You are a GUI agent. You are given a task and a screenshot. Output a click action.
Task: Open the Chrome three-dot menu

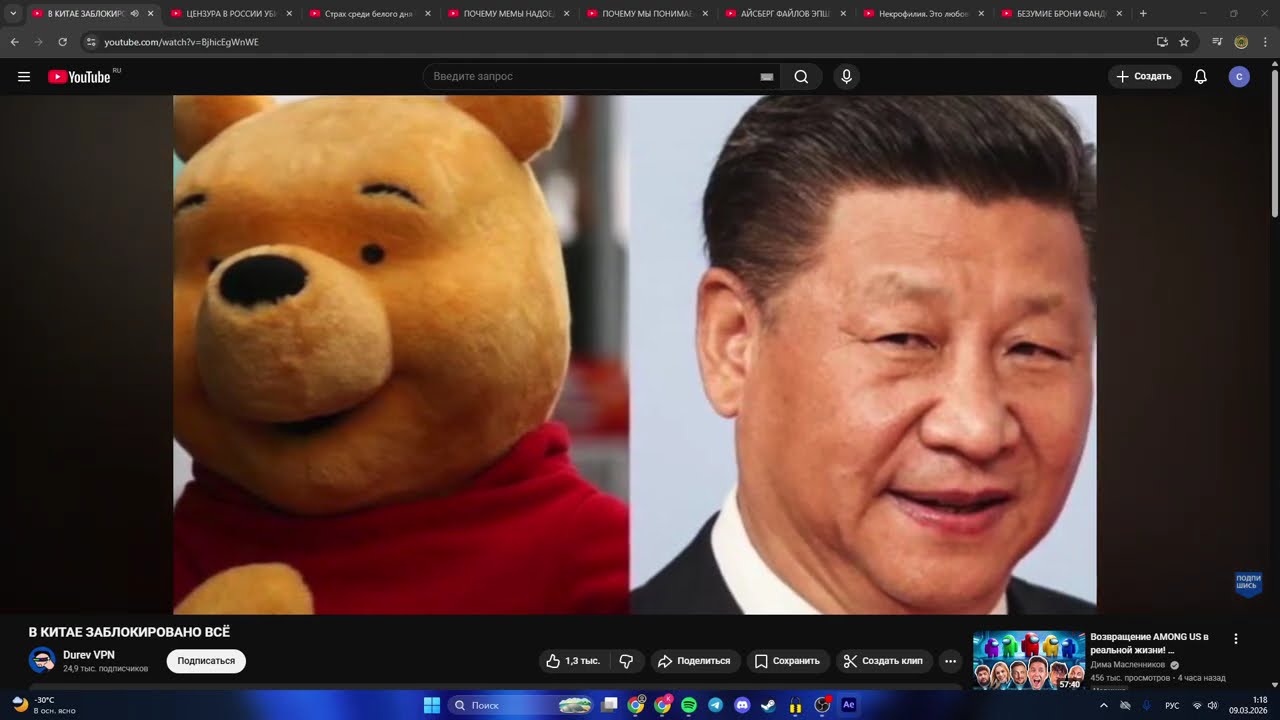(1265, 42)
